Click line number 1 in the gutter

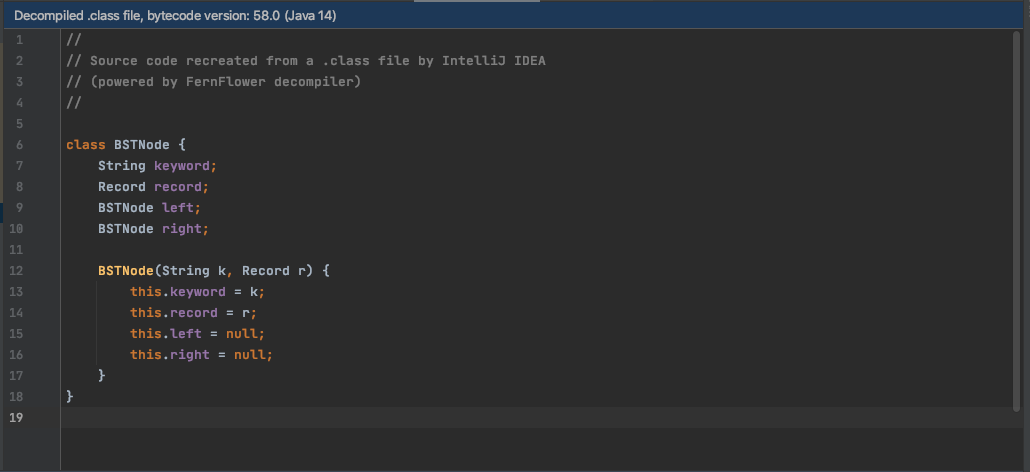(19, 39)
